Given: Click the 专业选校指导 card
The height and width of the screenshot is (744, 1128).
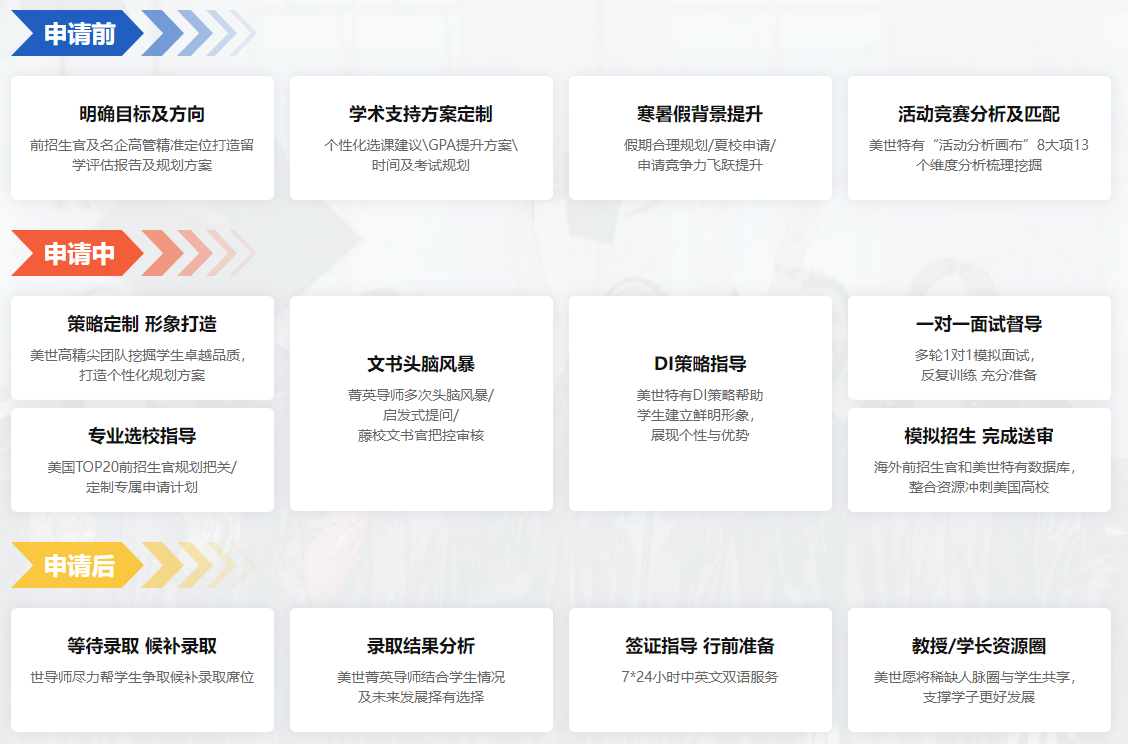Looking at the screenshot, I should tap(142, 460).
